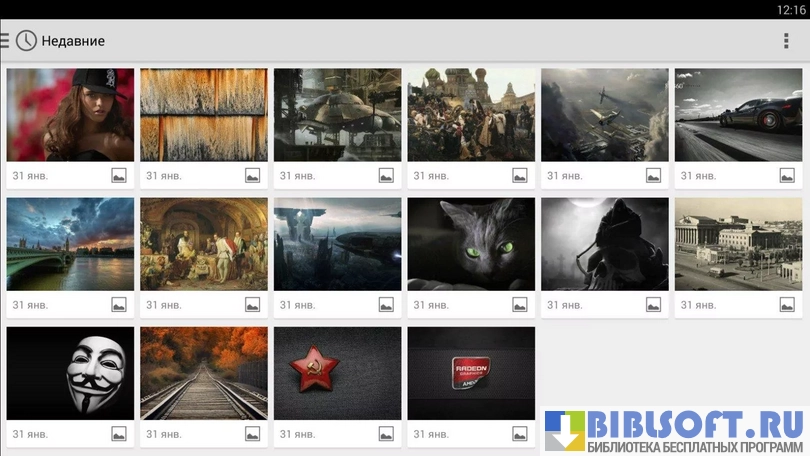Click image icon under rusty wall texture
Image resolution: width=810 pixels, height=456 pixels.
coord(253,176)
